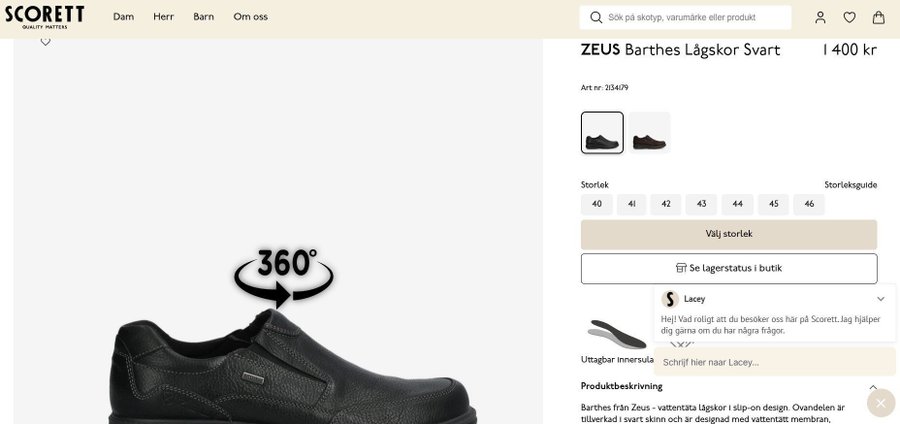Collapse the Produktbeskrivning section
Screen dimensions: 900x424
point(873,387)
